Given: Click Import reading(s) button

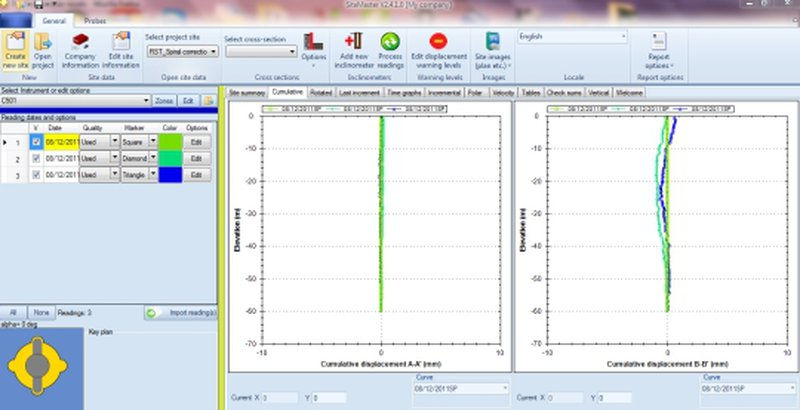Looking at the screenshot, I should [x=181, y=313].
